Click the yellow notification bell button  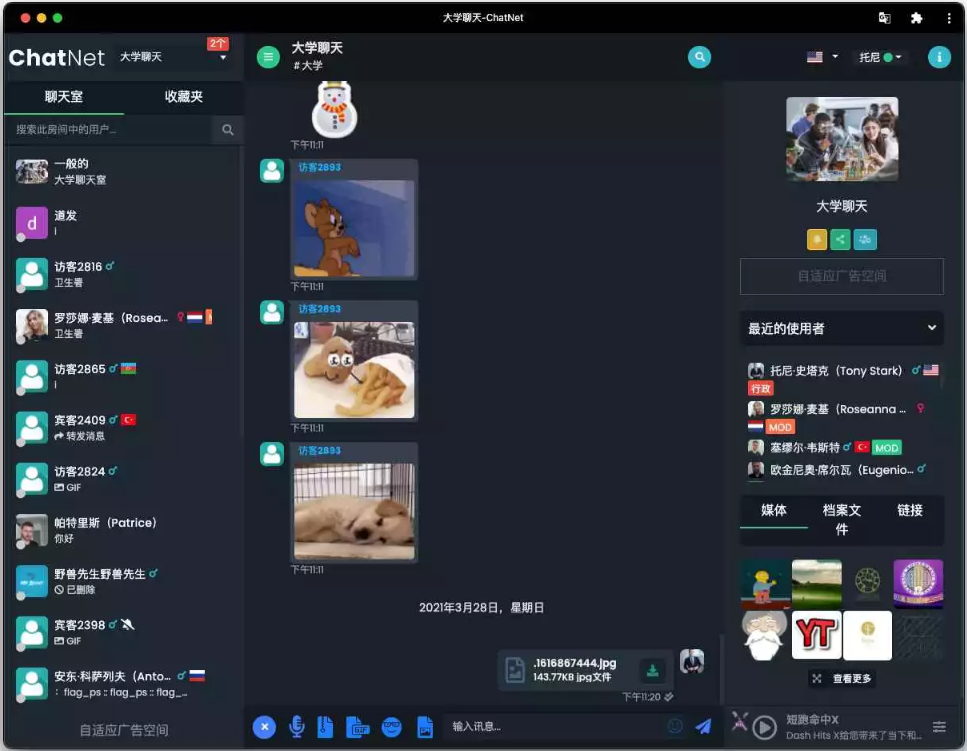pos(817,239)
